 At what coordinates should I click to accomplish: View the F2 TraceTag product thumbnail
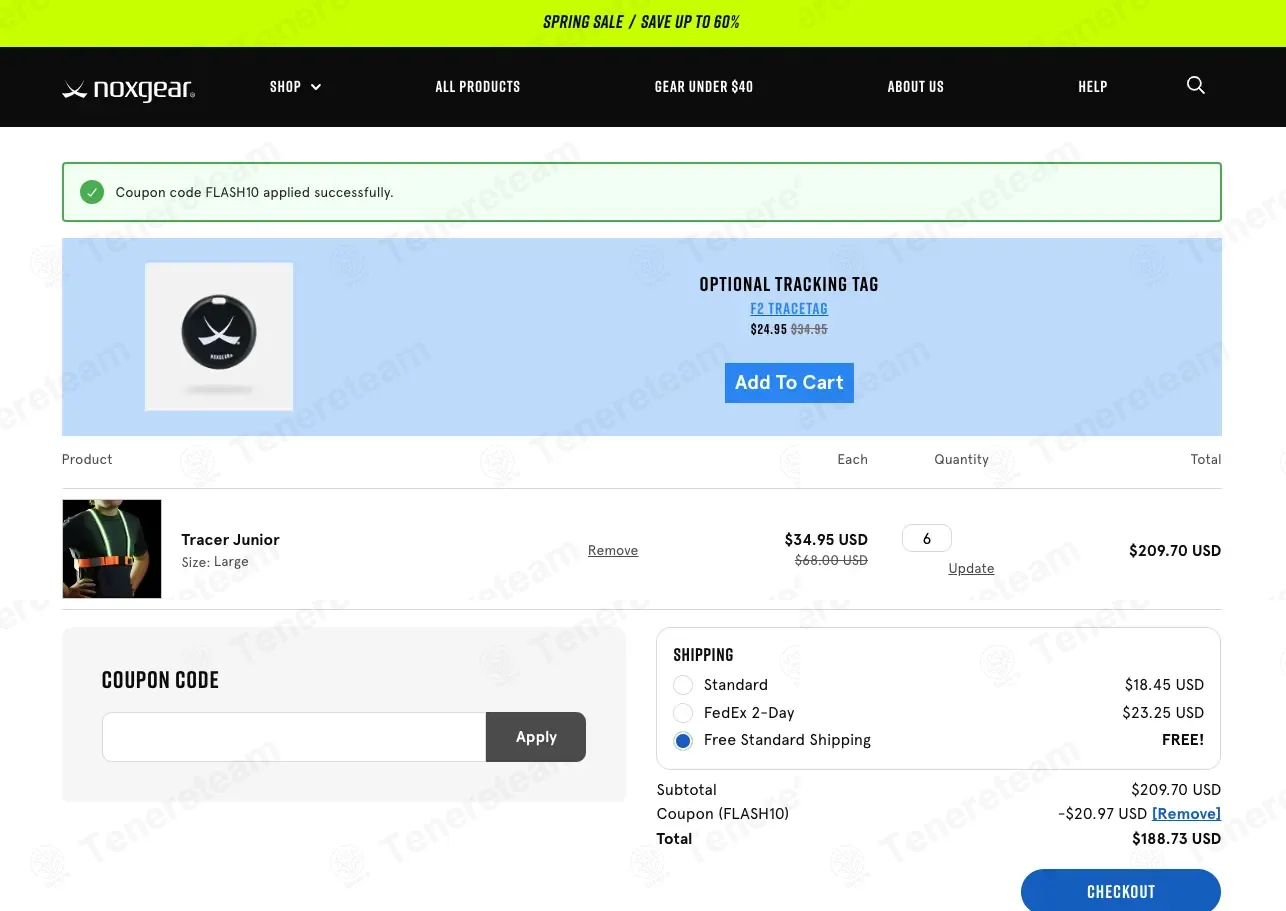click(219, 337)
